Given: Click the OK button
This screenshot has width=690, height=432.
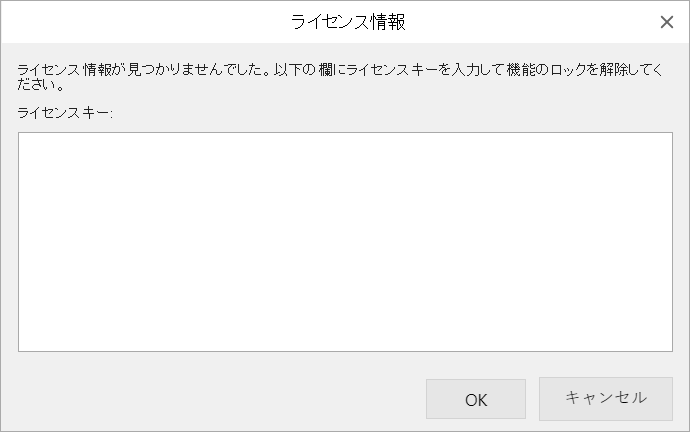Looking at the screenshot, I should coord(476,399).
